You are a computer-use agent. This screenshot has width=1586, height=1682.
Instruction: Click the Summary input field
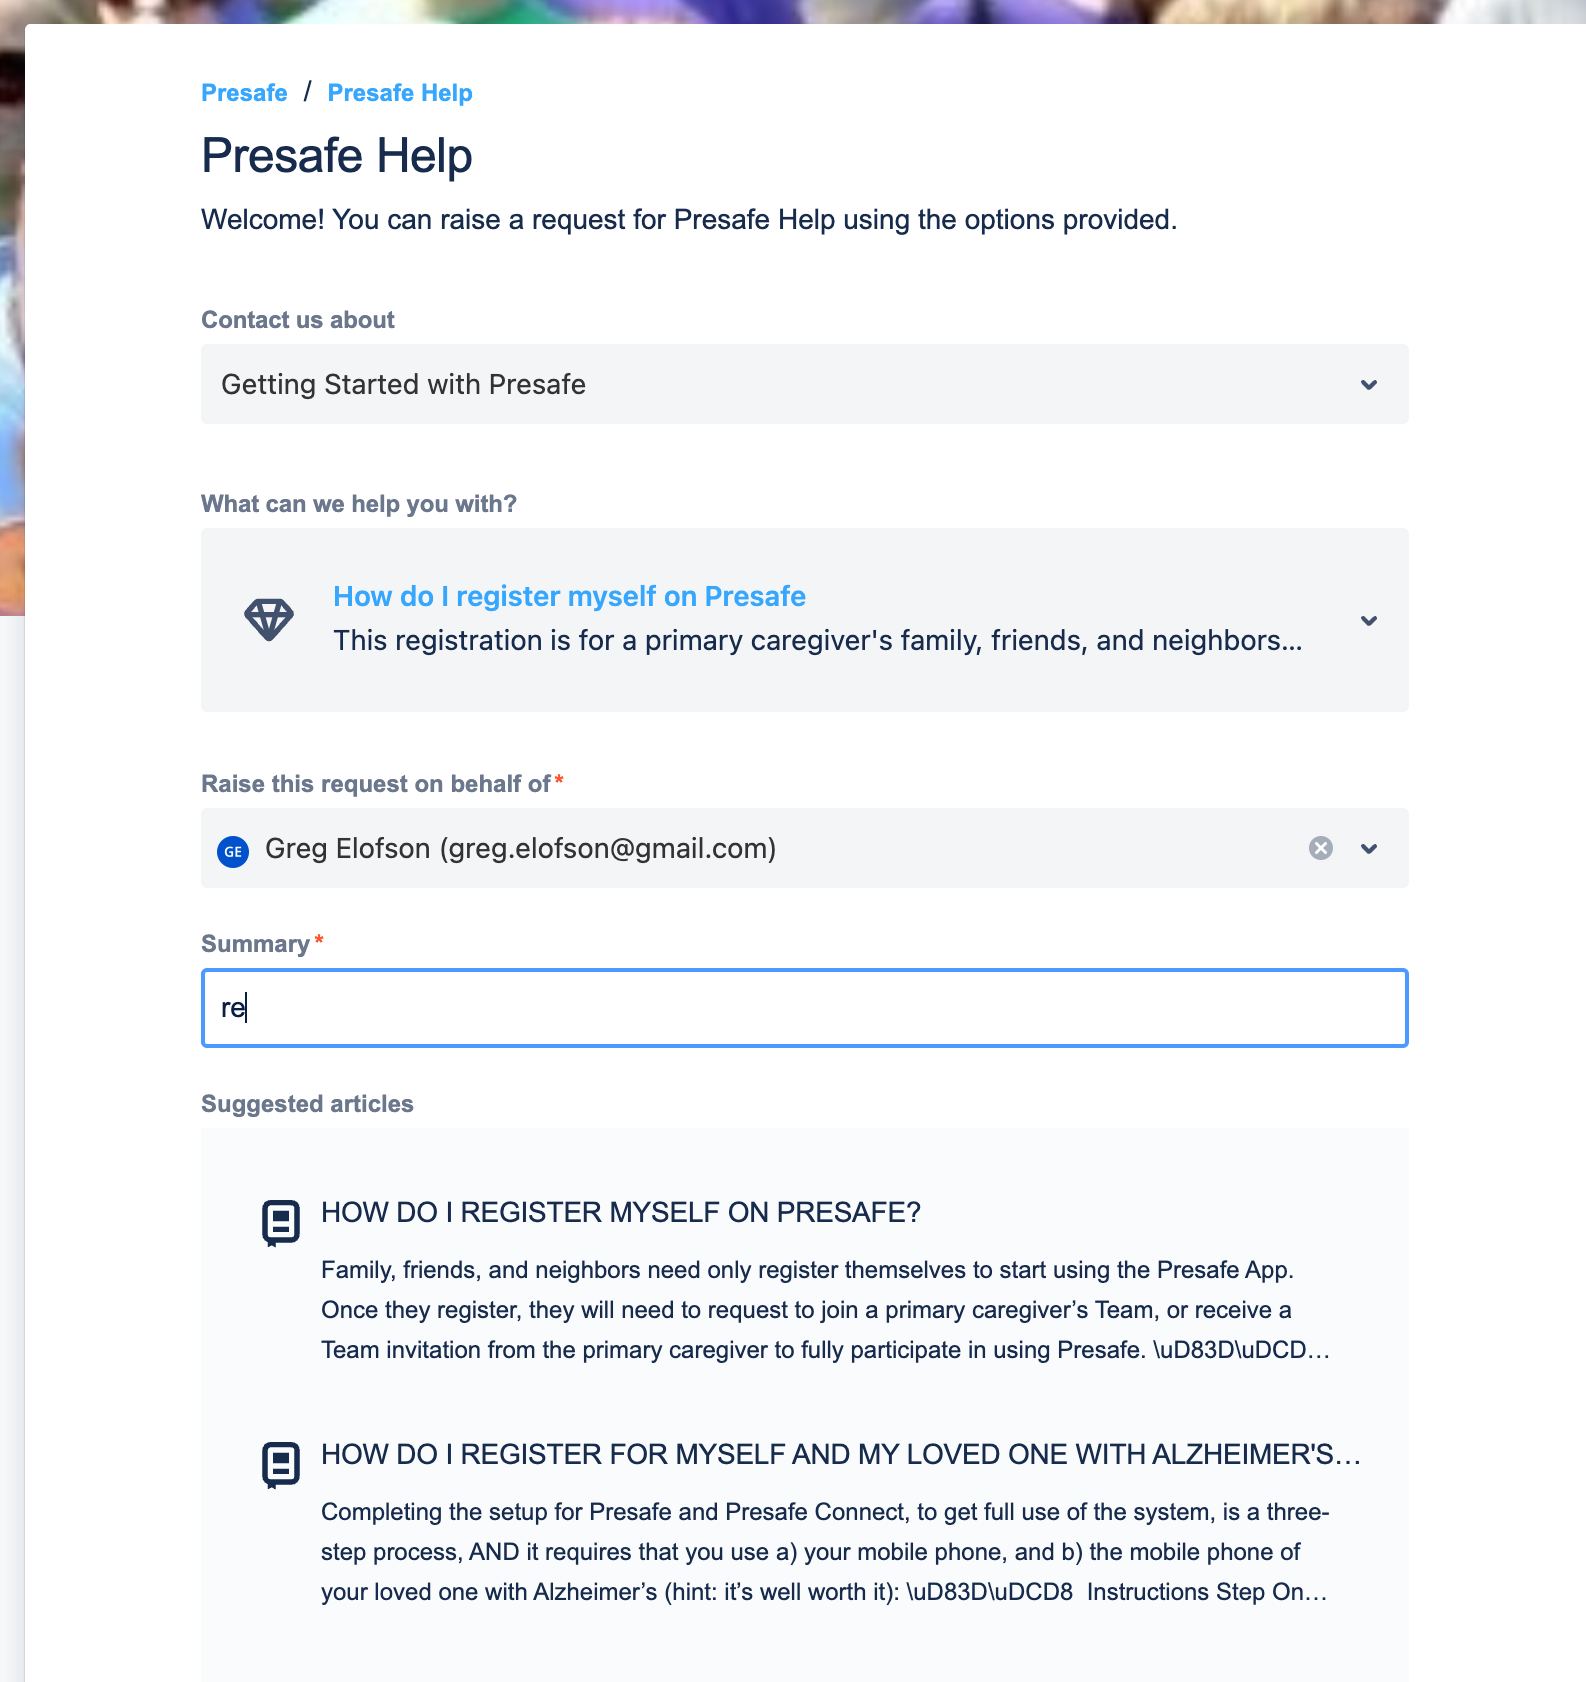click(x=805, y=1008)
